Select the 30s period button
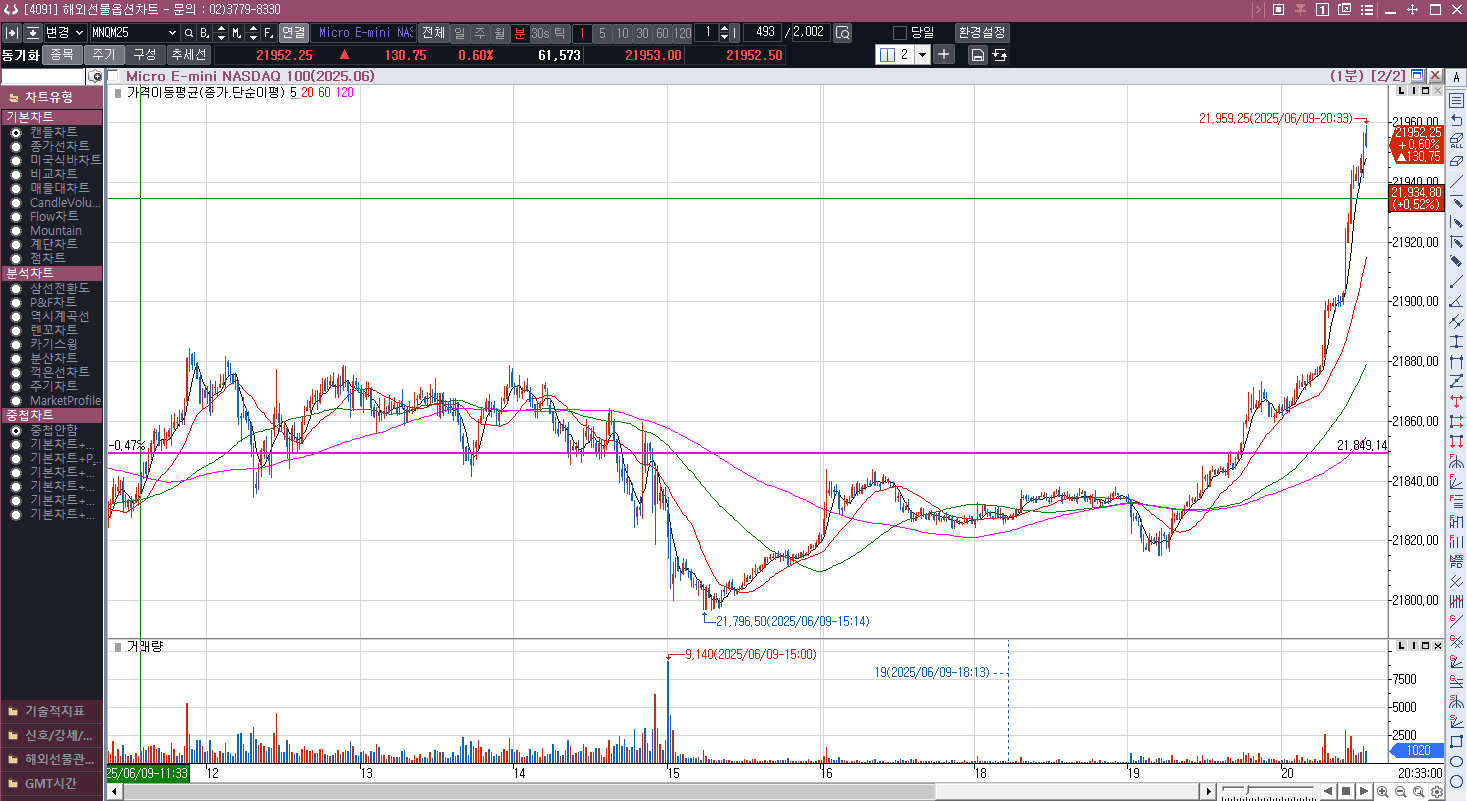The height and width of the screenshot is (801, 1467). pyautogui.click(x=540, y=33)
